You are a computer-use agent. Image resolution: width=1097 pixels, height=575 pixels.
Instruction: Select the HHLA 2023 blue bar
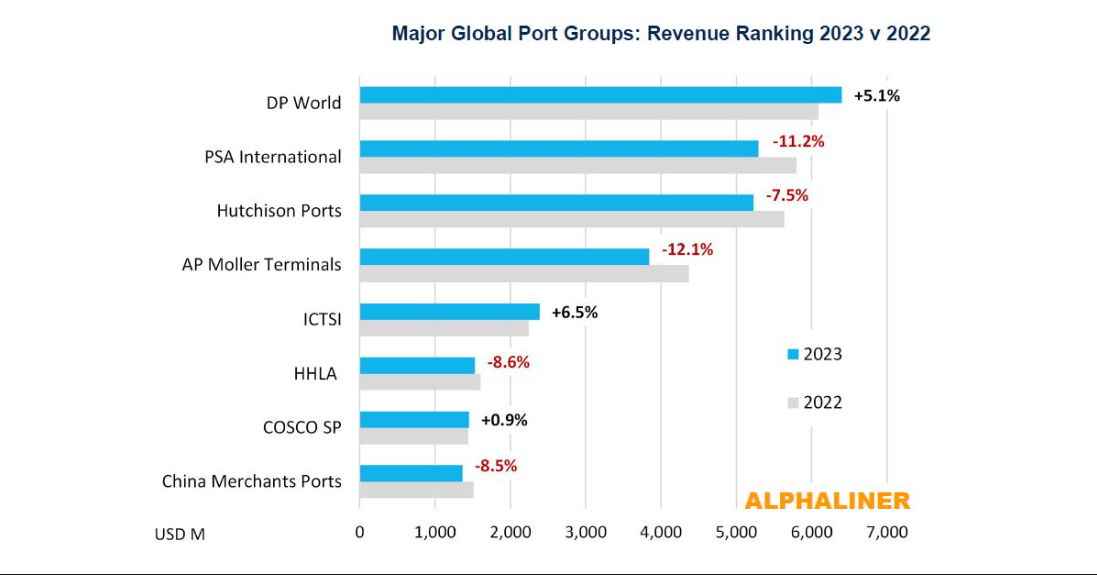pyautogui.click(x=417, y=365)
